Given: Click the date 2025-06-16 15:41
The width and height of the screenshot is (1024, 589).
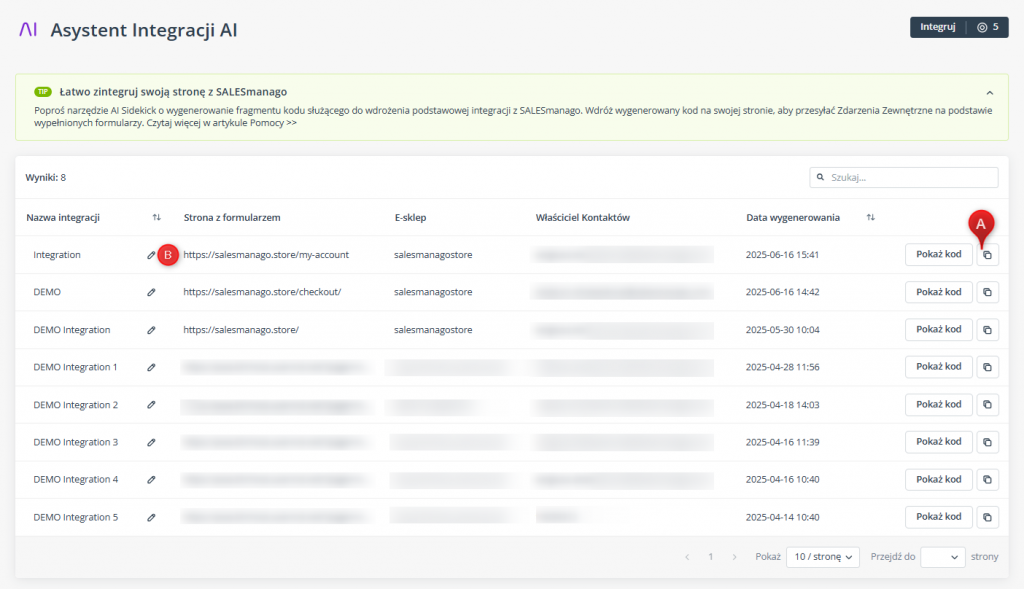Looking at the screenshot, I should coord(782,255).
